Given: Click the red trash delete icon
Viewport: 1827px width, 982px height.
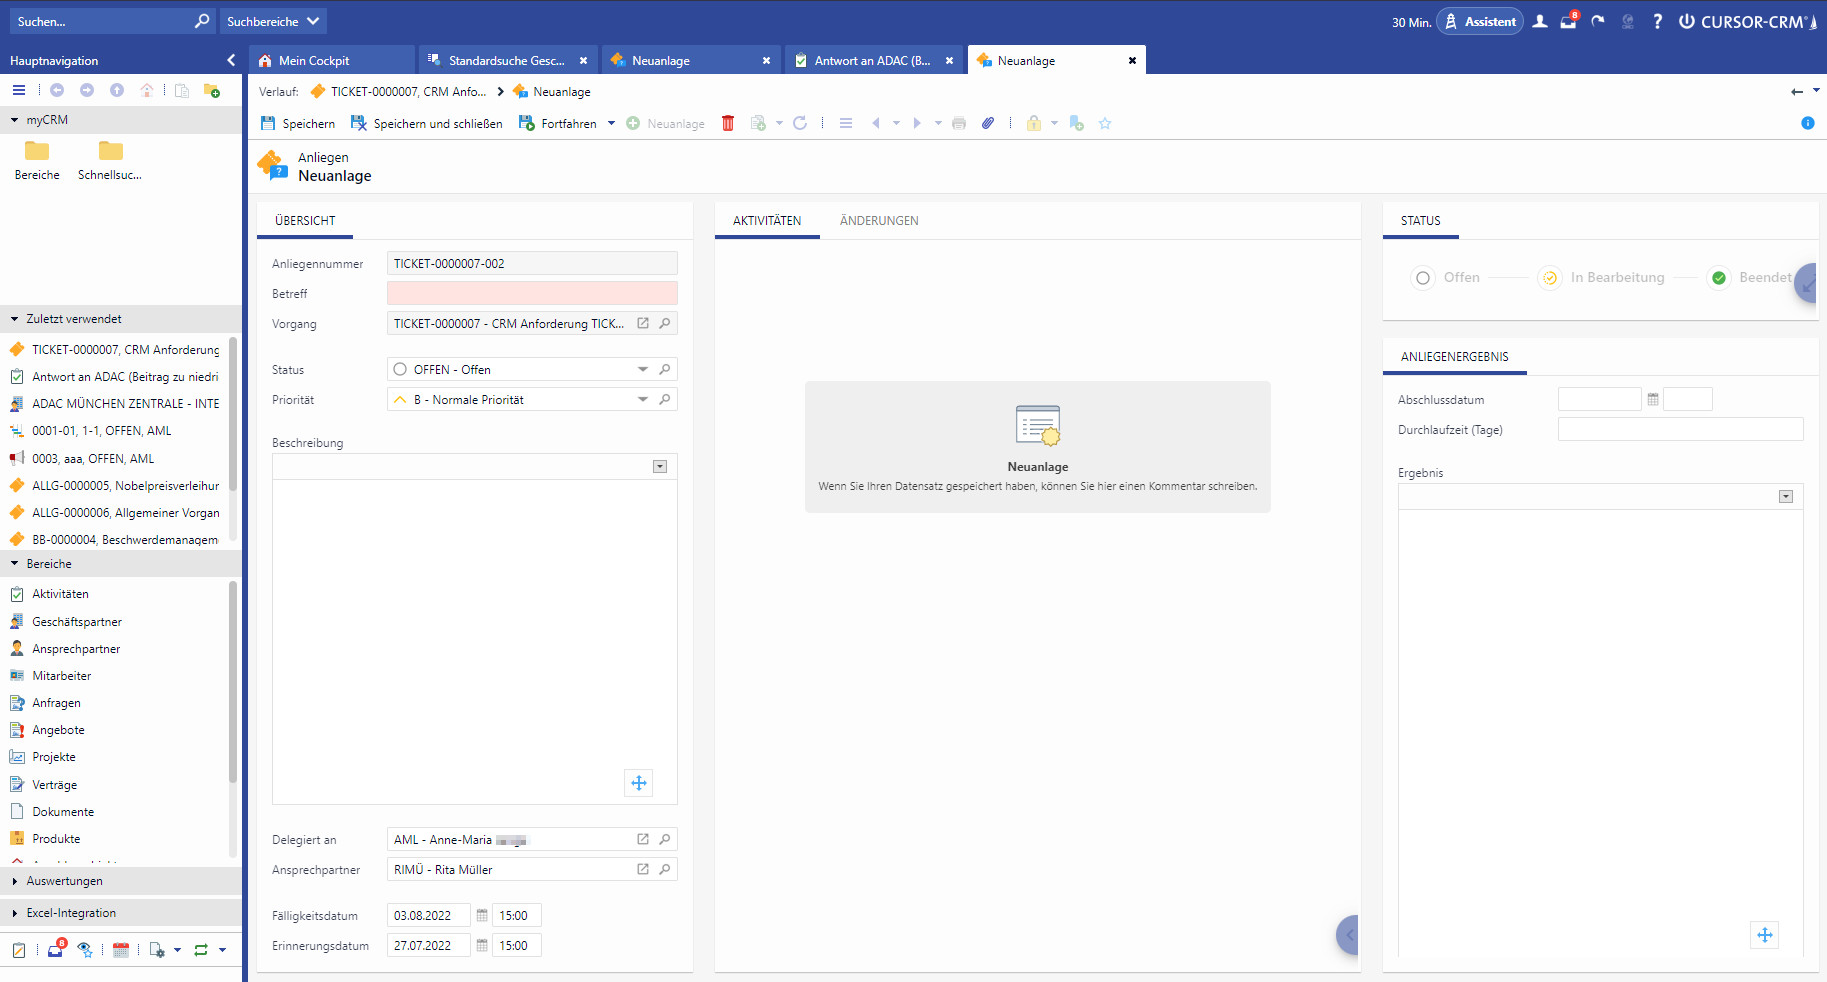Looking at the screenshot, I should (728, 123).
